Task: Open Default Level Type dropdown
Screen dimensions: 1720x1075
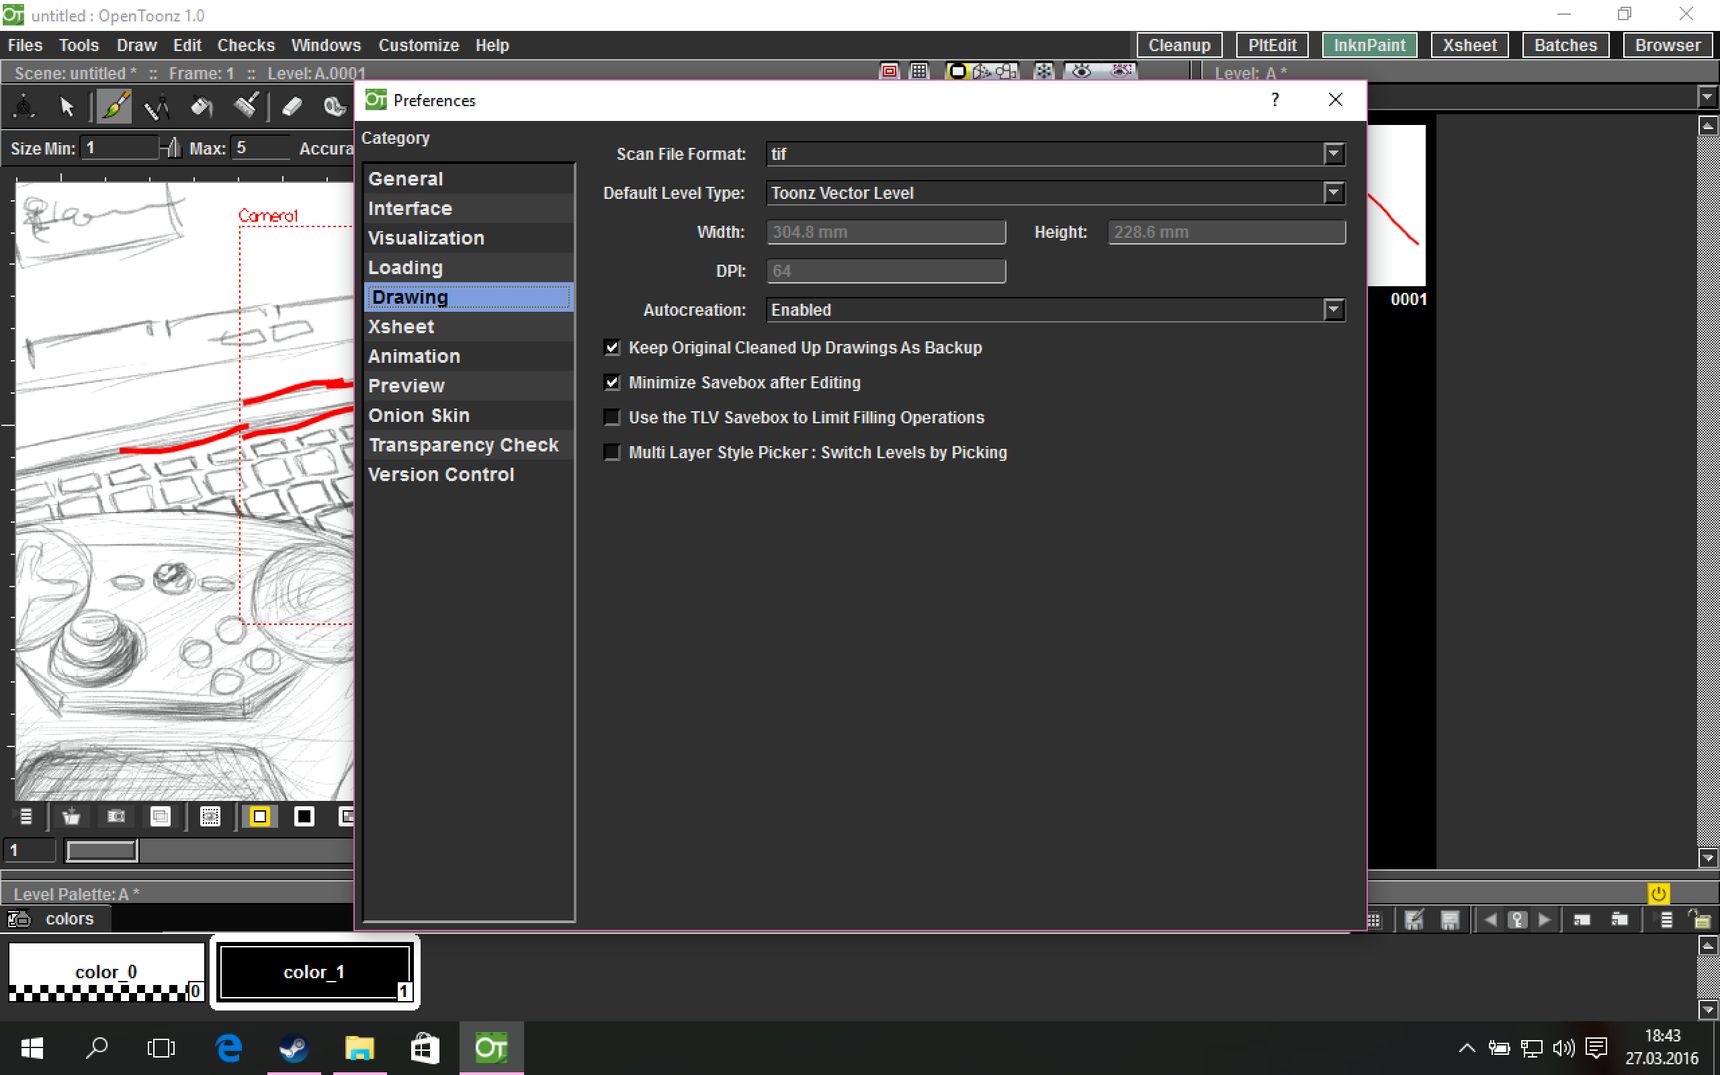Action: 1056,193
